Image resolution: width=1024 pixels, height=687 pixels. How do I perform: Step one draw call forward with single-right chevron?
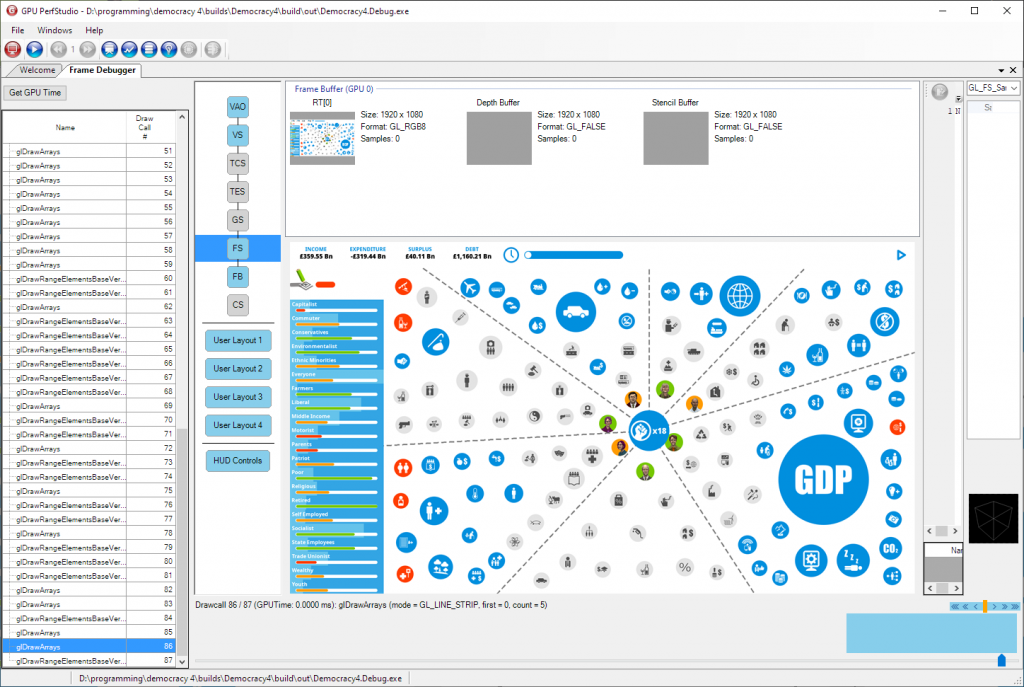[995, 607]
